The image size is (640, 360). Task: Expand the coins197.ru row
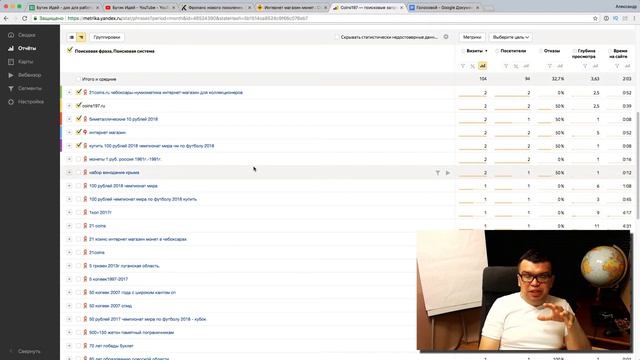pos(69,106)
